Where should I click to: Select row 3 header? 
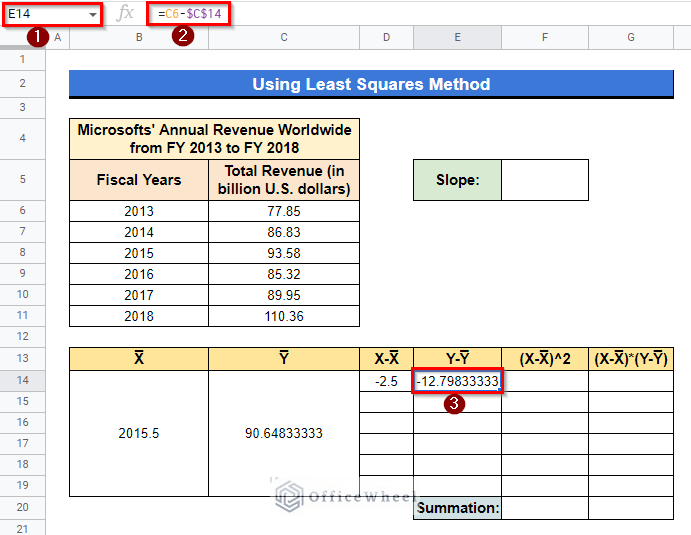(22, 108)
